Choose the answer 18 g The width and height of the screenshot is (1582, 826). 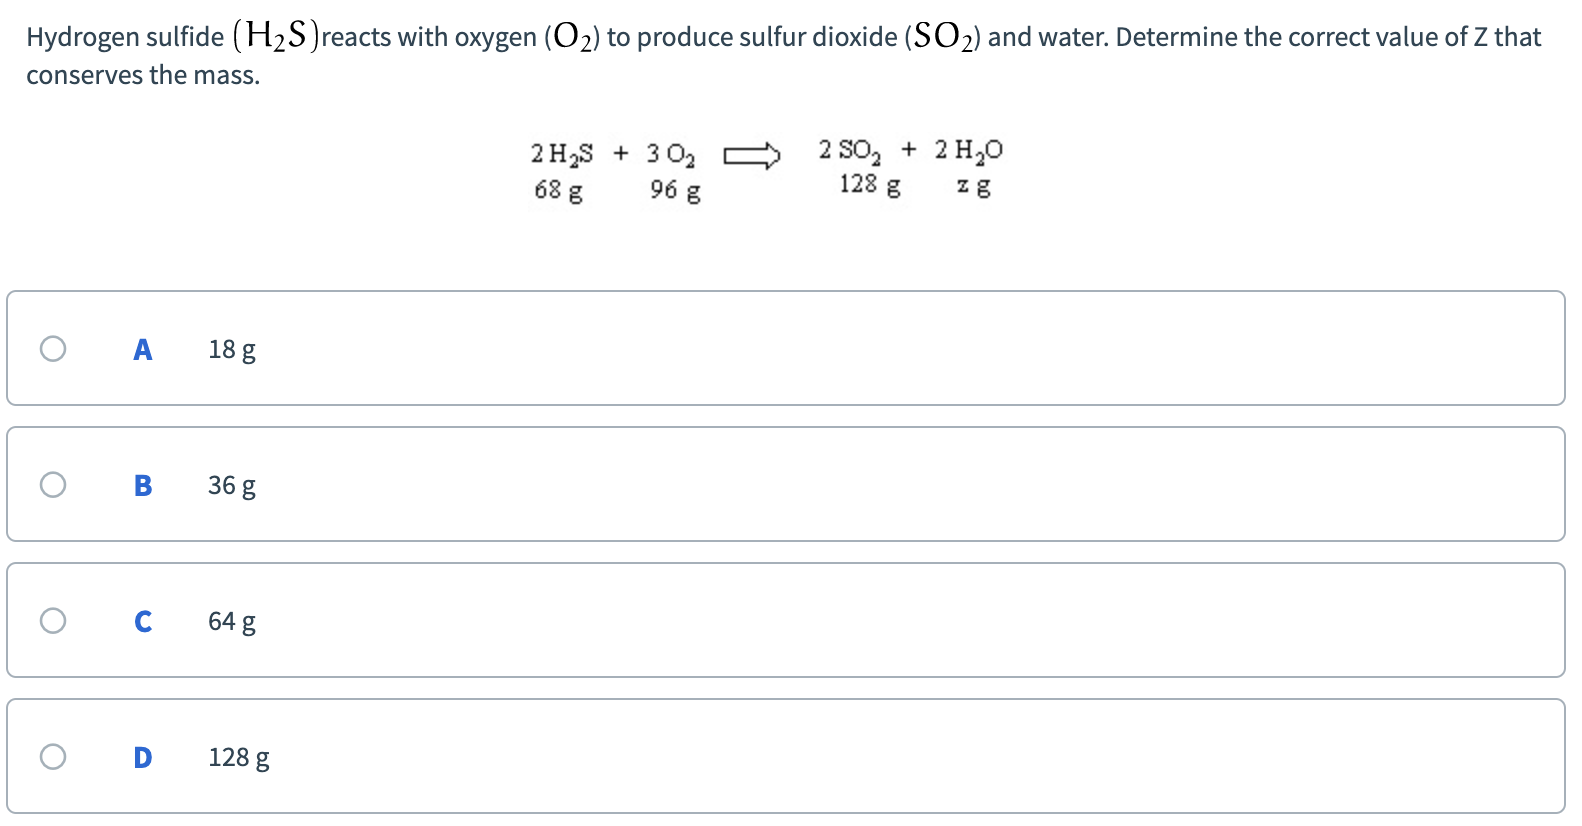point(231,348)
